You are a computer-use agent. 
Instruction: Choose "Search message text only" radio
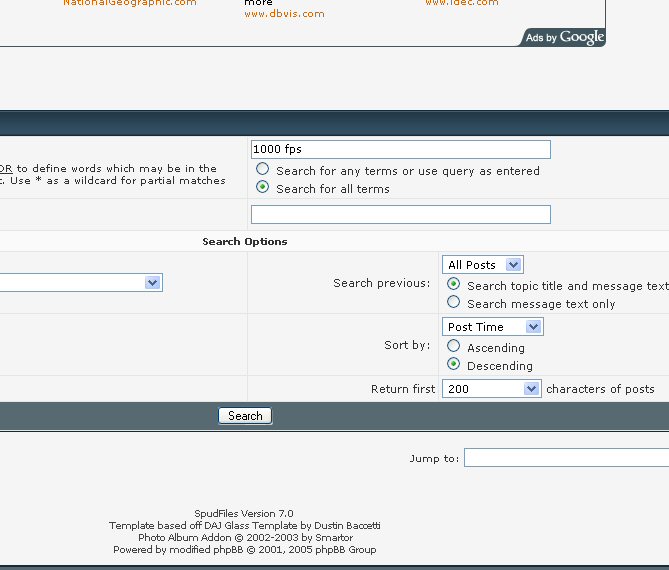coord(455,302)
